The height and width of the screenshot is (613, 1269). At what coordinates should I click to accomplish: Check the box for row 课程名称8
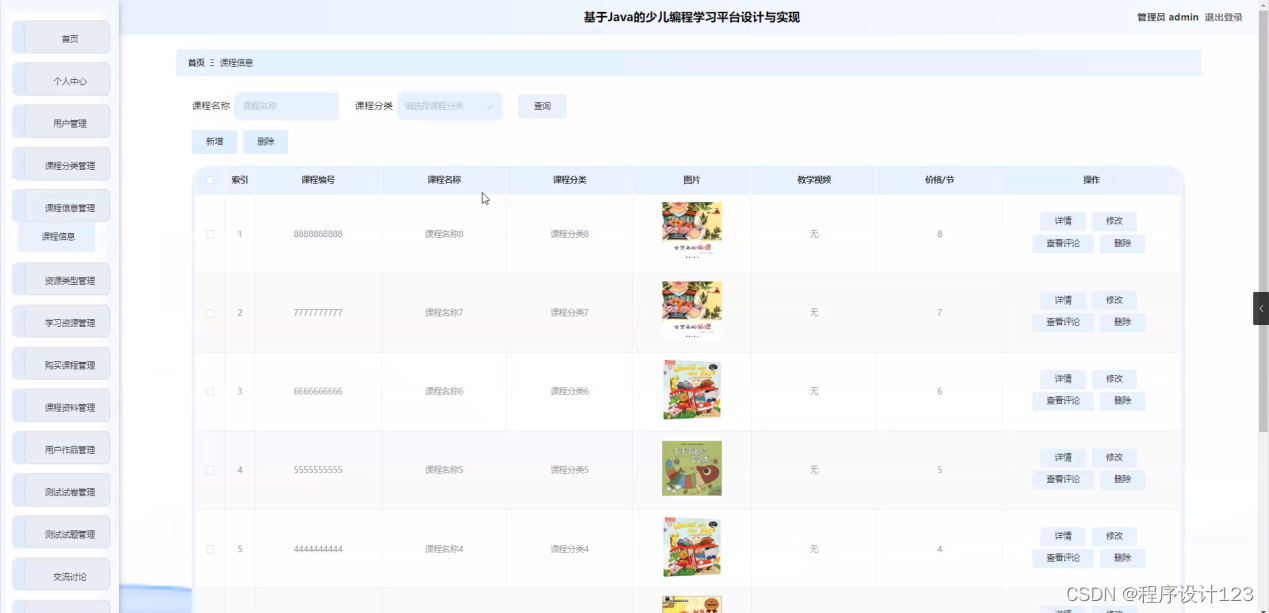210,234
